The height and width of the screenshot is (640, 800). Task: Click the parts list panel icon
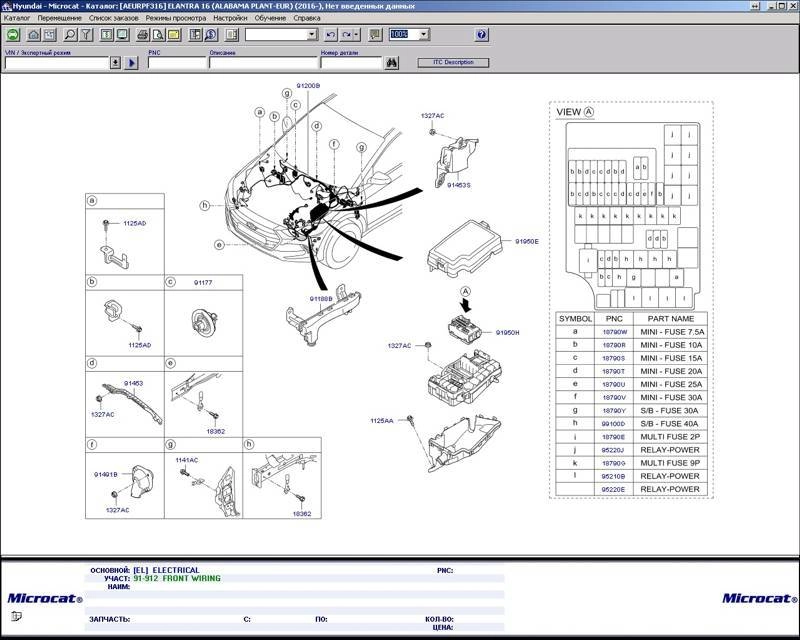[x=195, y=35]
